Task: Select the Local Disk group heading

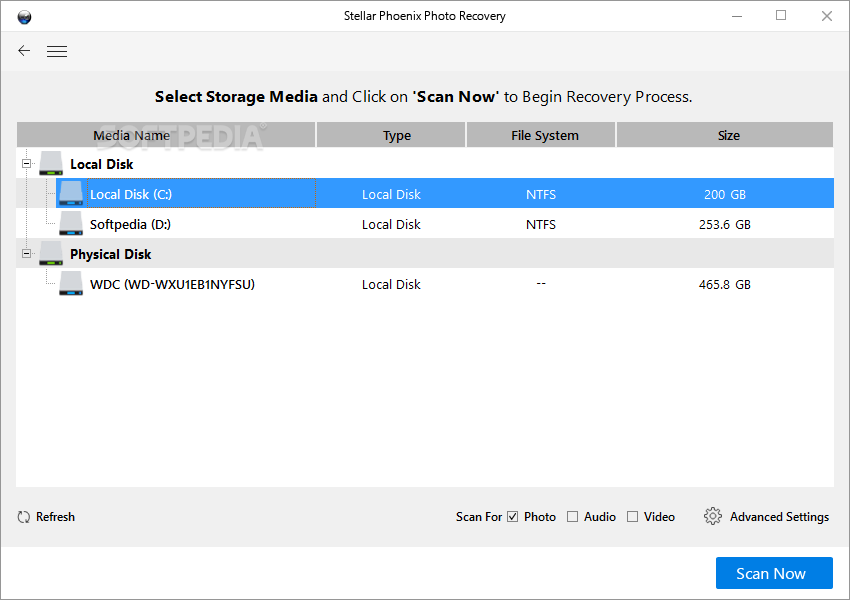Action: click(101, 164)
